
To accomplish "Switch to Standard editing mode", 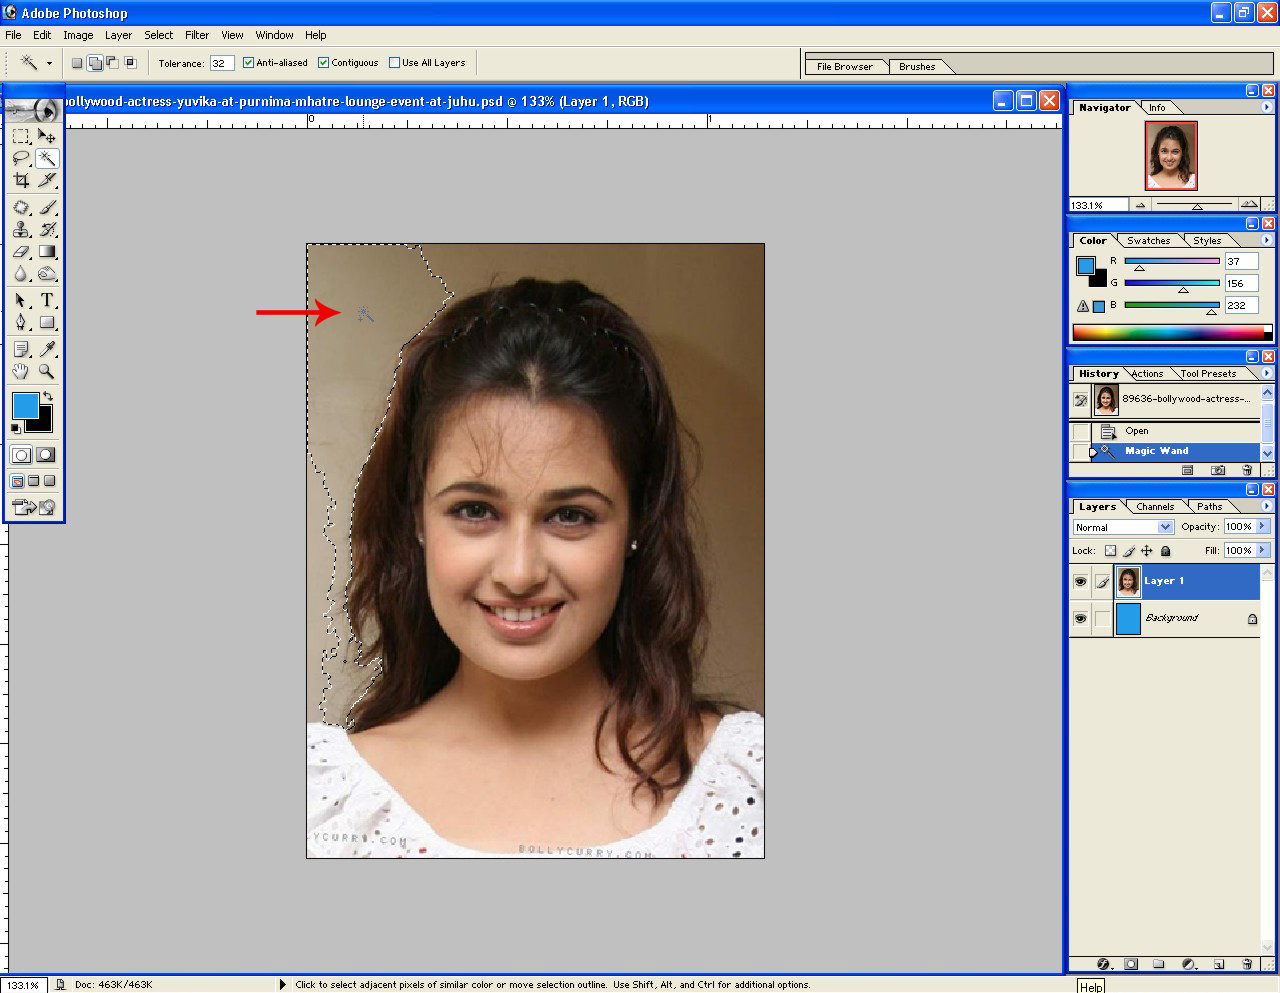I will (x=21, y=455).
